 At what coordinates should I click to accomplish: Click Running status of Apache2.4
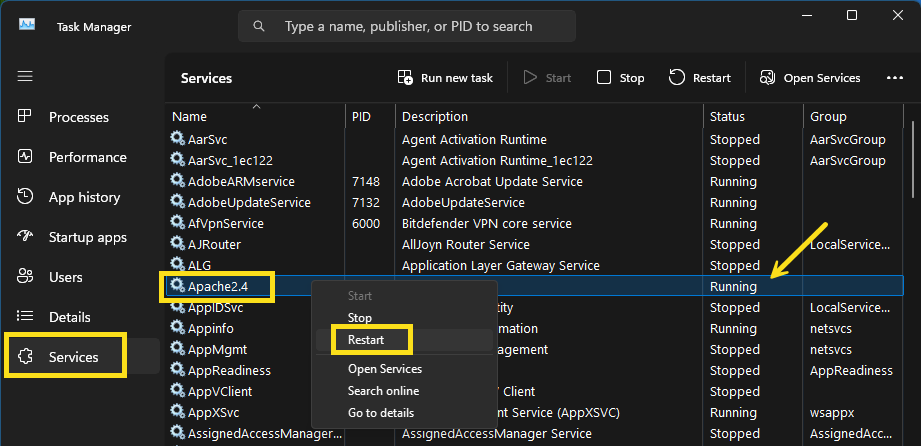point(733,287)
